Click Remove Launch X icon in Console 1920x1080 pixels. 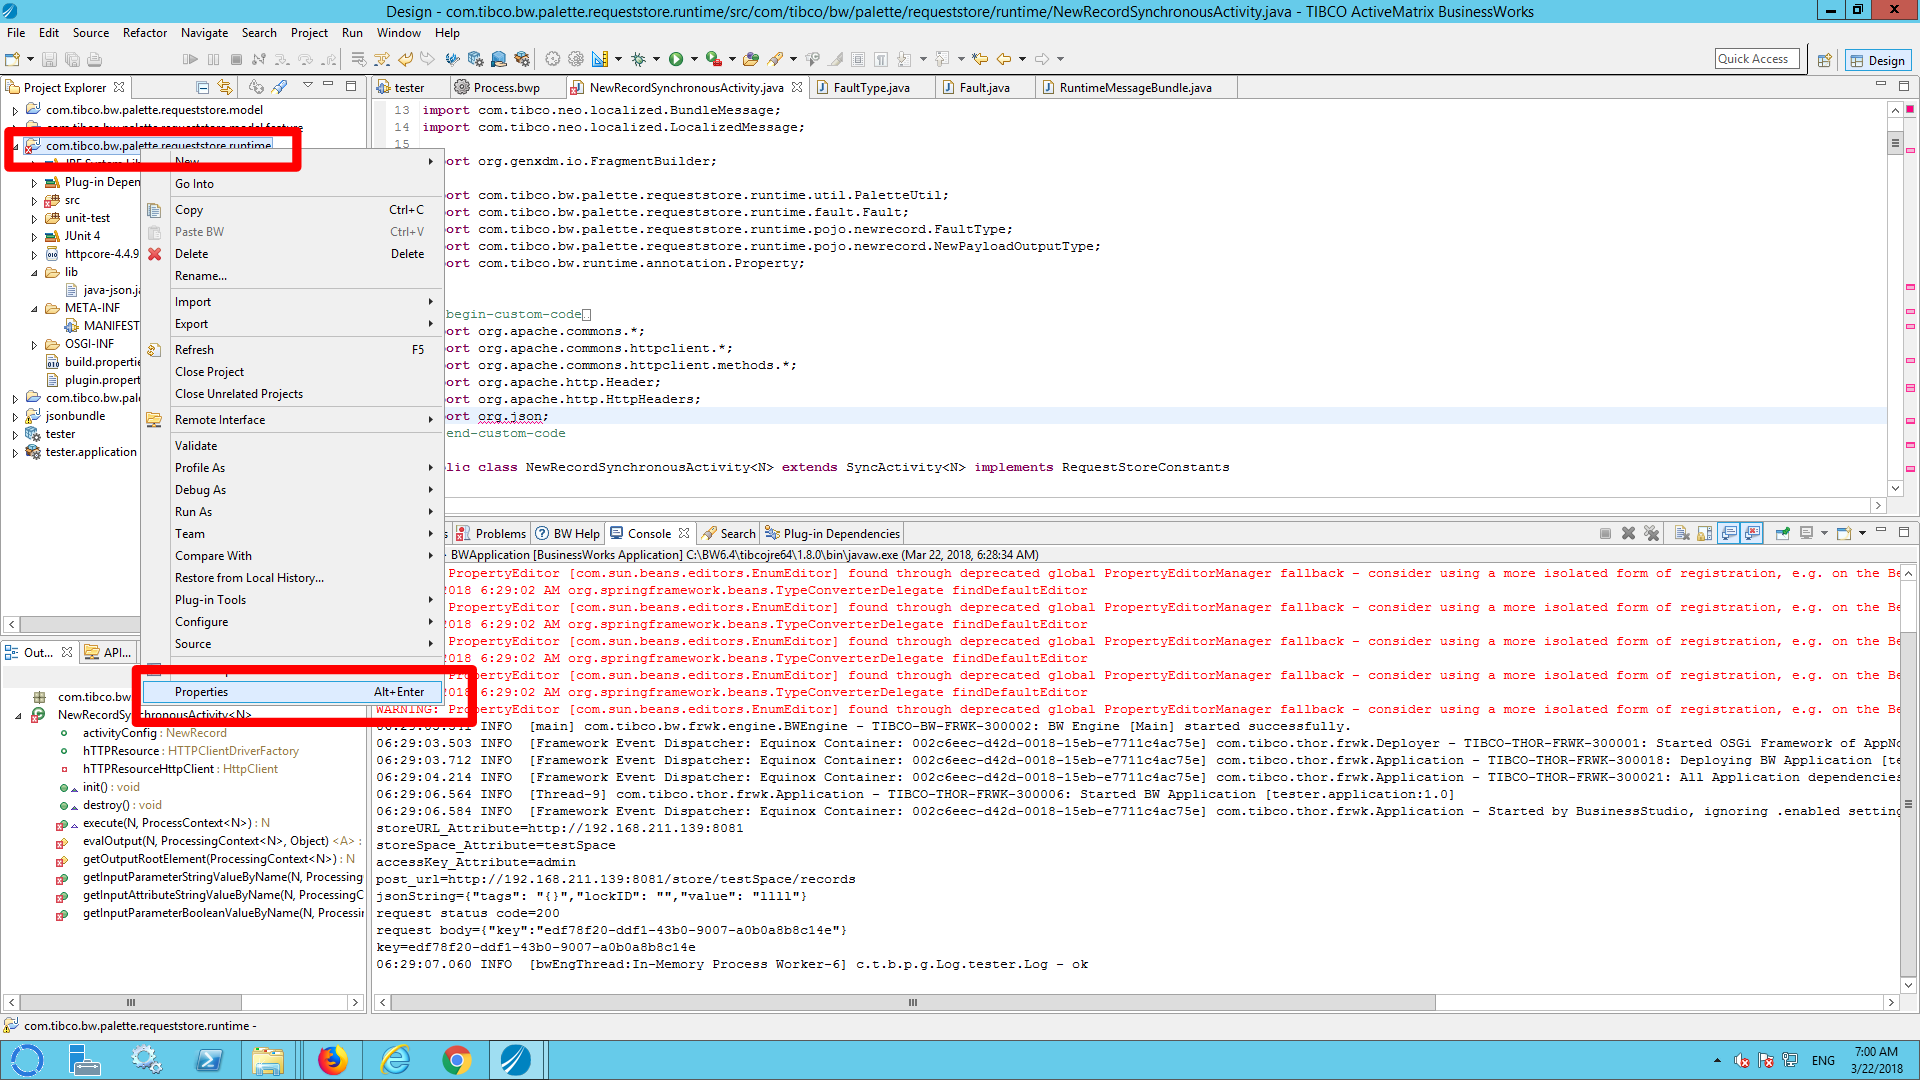(1628, 533)
